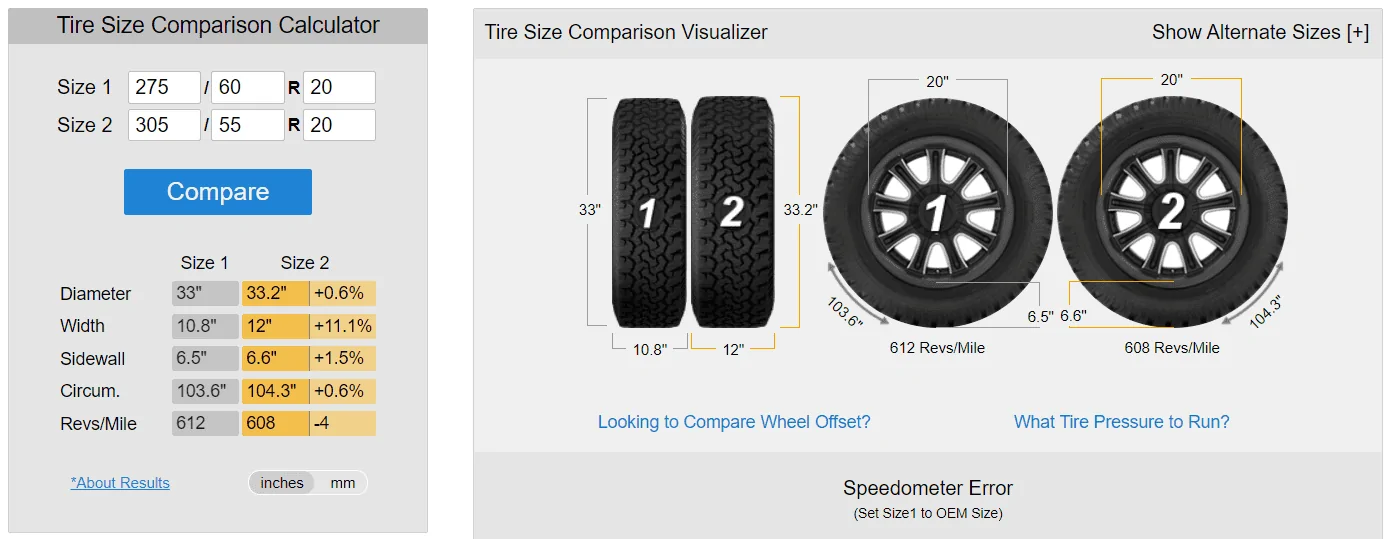The image size is (1391, 539).
Task: Switch units to inches
Action: click(282, 483)
